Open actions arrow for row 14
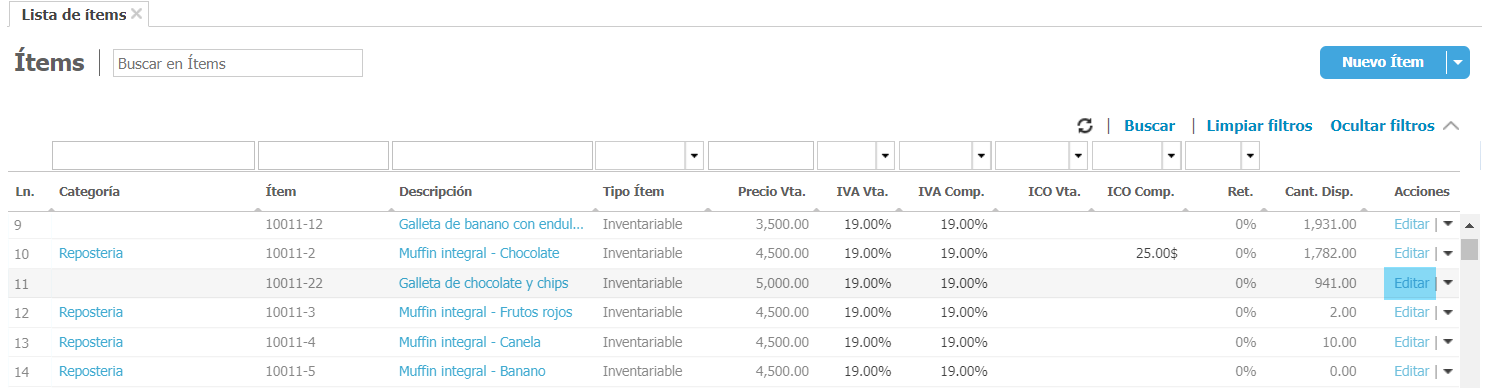This screenshot has width=1492, height=388. pos(1448,371)
